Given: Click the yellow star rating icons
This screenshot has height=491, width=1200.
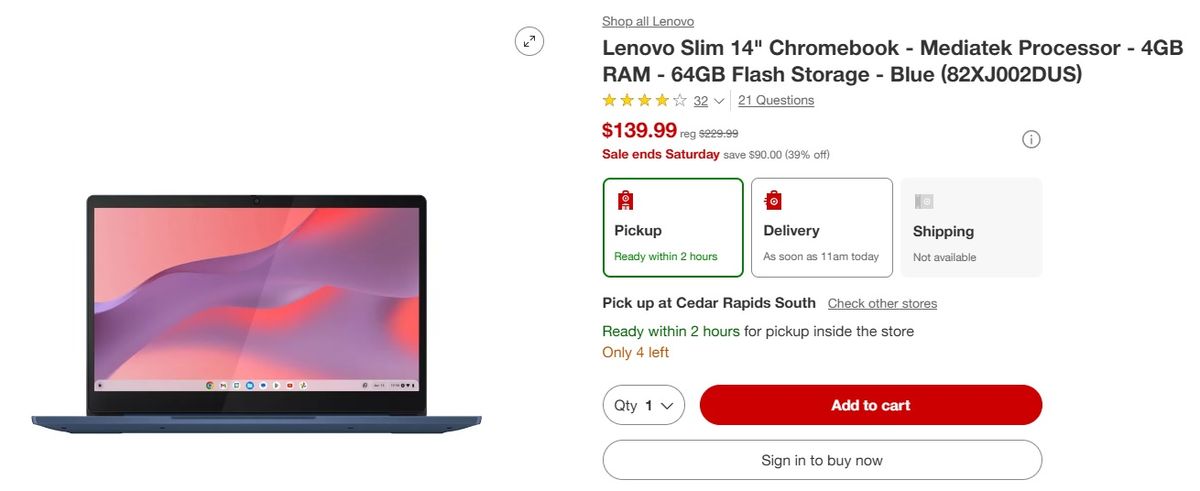Looking at the screenshot, I should [x=644, y=100].
